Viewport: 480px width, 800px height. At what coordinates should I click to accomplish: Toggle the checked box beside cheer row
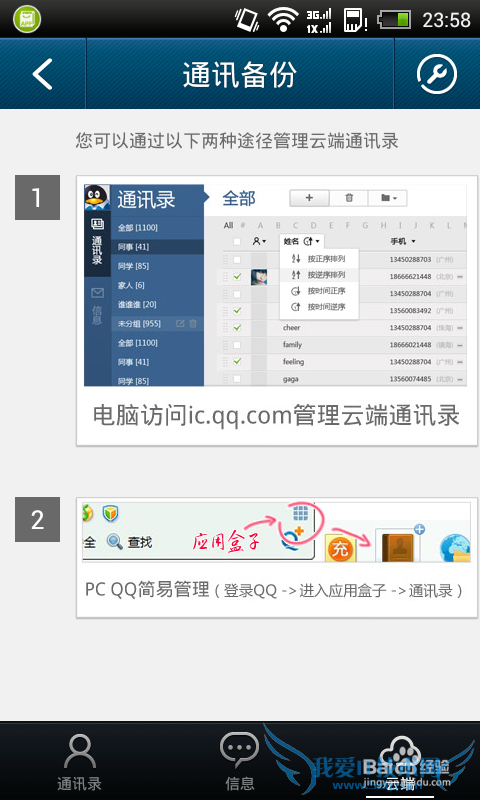coord(237,328)
